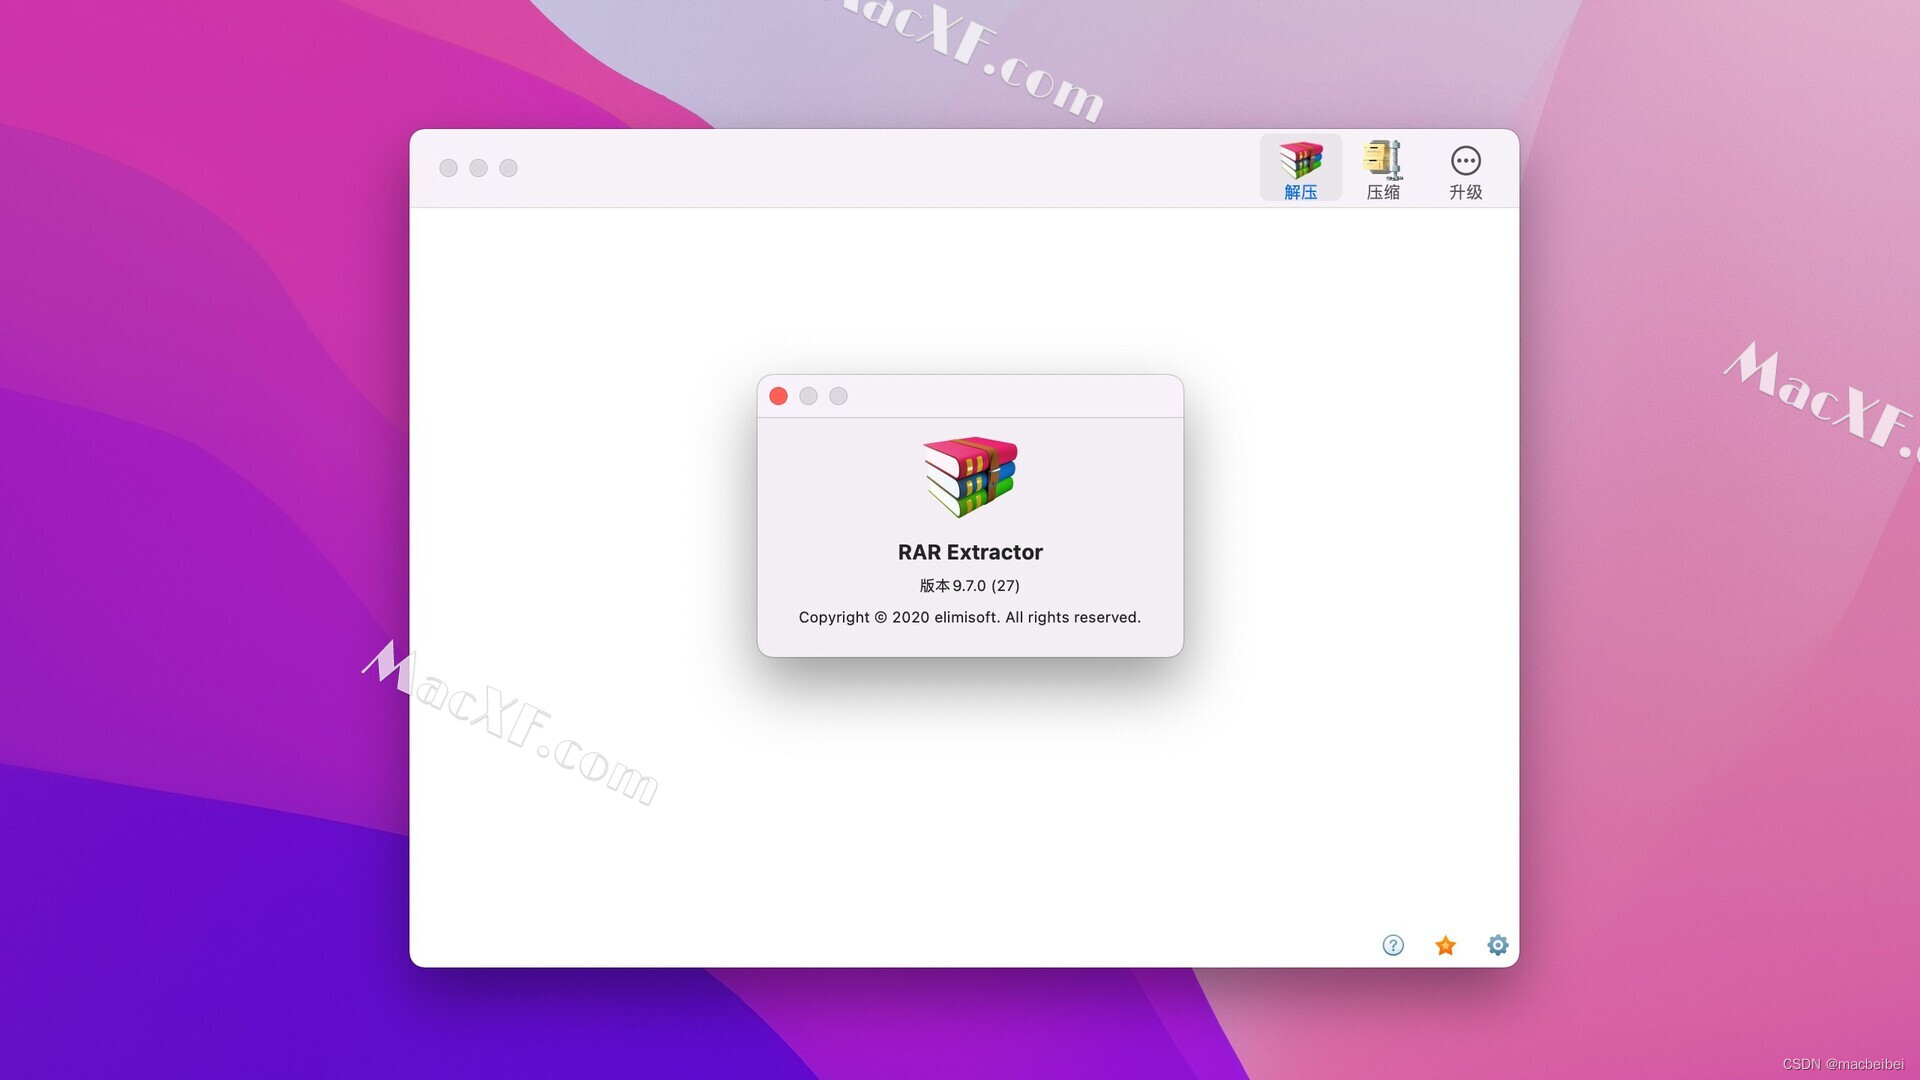Rate the app using the orange star icon
This screenshot has height=1080, width=1920.
coord(1445,944)
